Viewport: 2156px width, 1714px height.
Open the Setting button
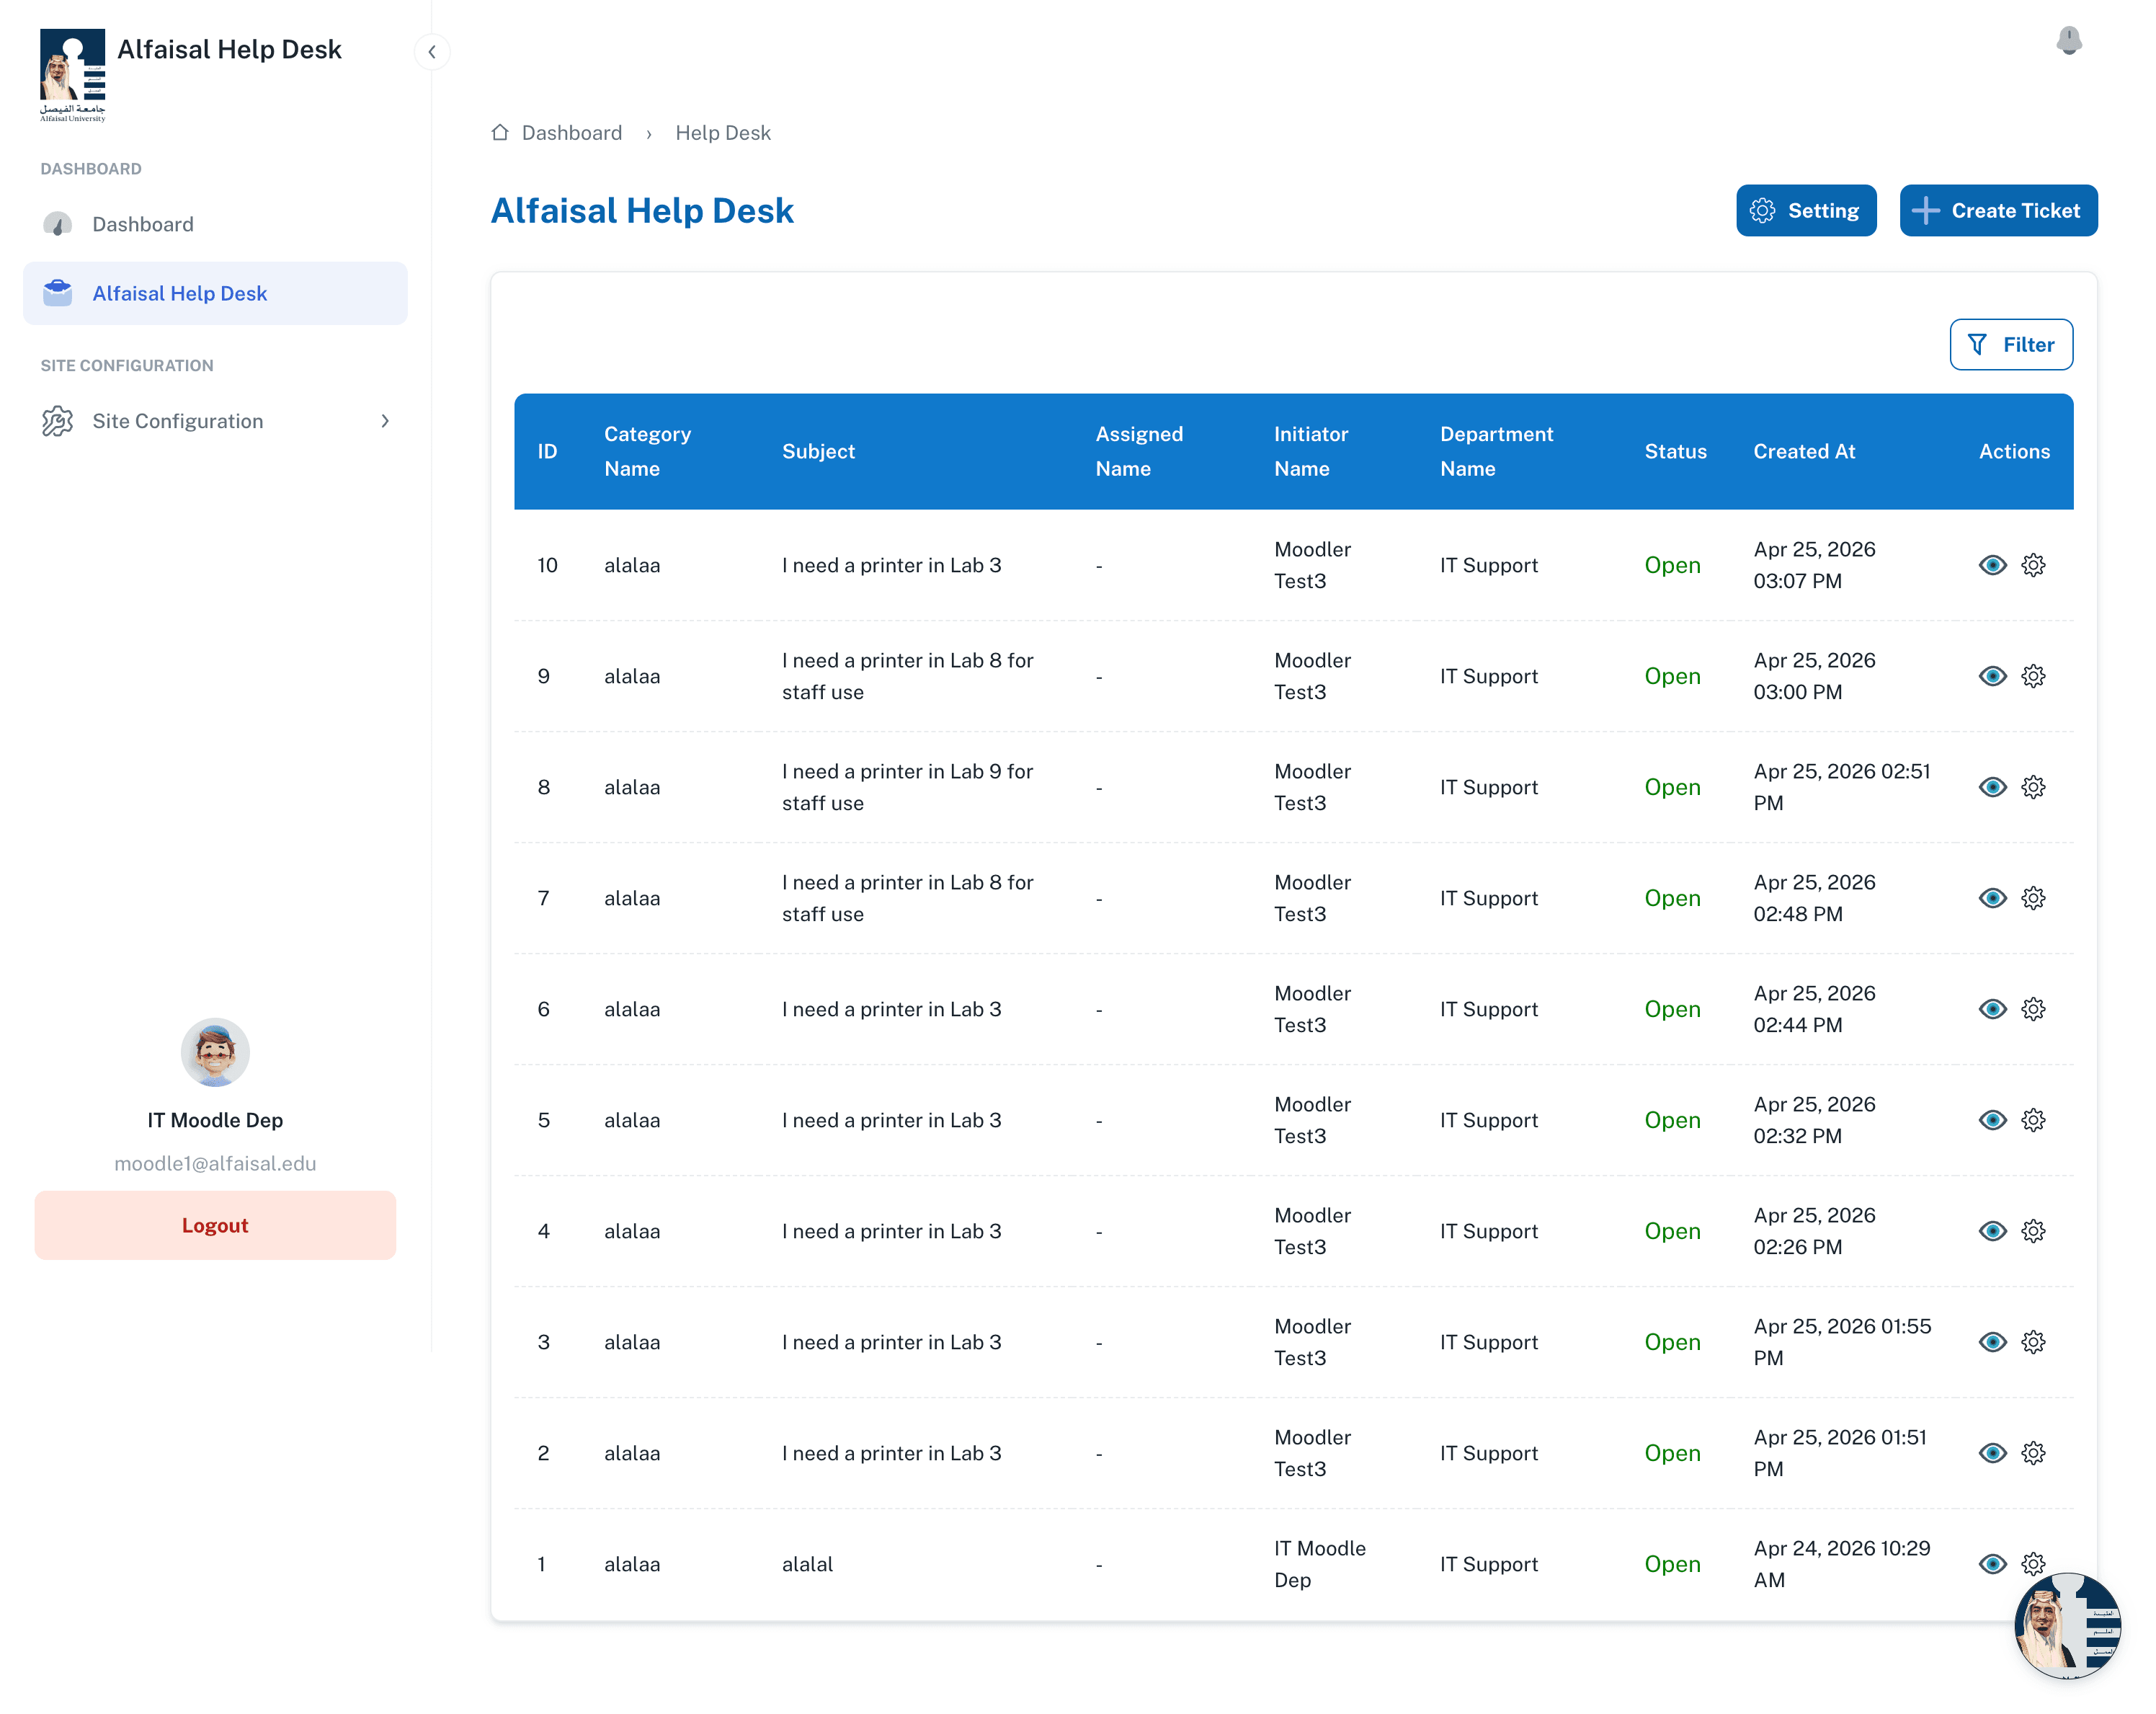point(1805,210)
